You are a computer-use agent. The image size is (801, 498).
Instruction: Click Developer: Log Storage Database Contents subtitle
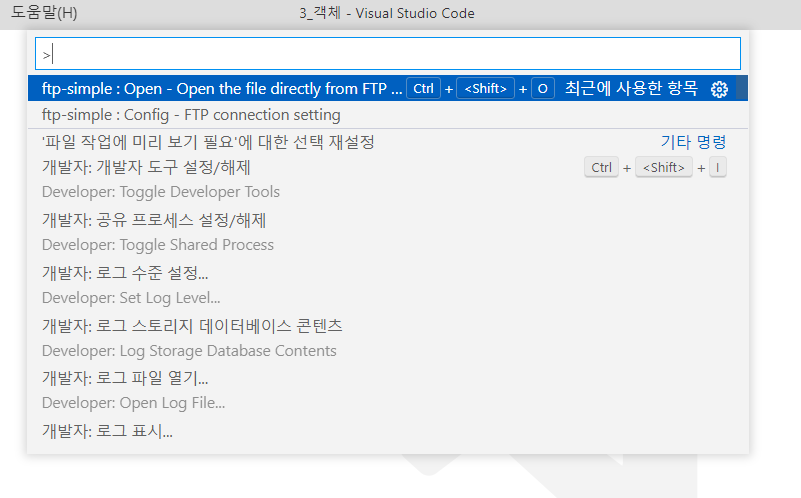tap(189, 351)
